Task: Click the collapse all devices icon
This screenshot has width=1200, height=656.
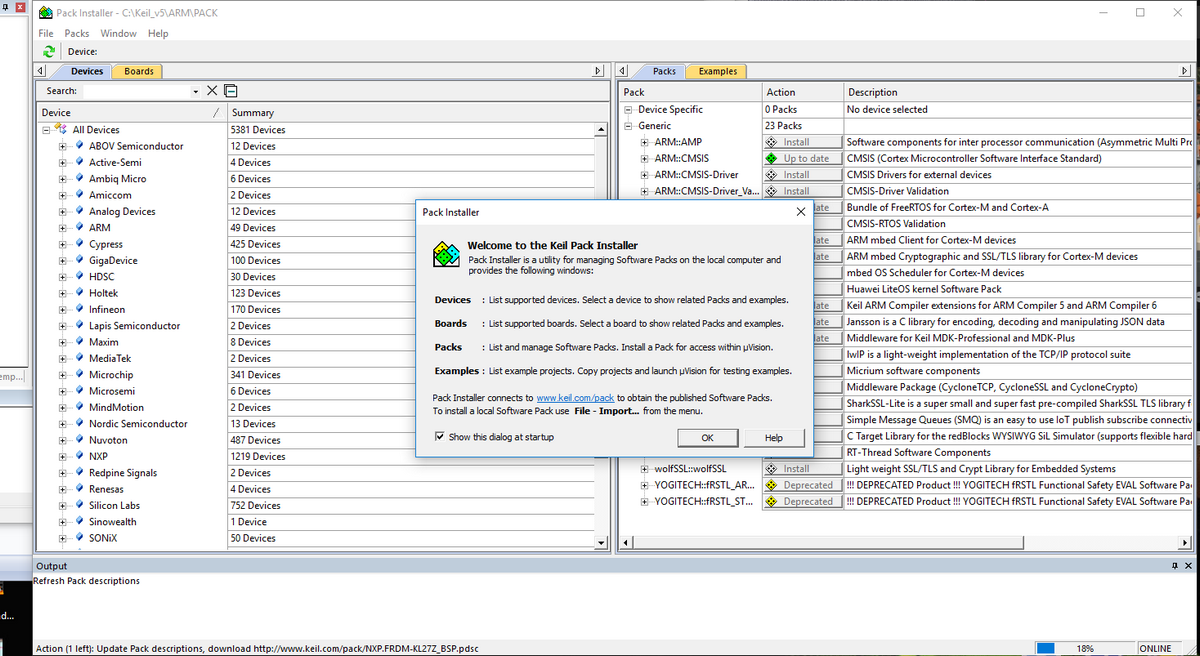Action: [x=230, y=91]
